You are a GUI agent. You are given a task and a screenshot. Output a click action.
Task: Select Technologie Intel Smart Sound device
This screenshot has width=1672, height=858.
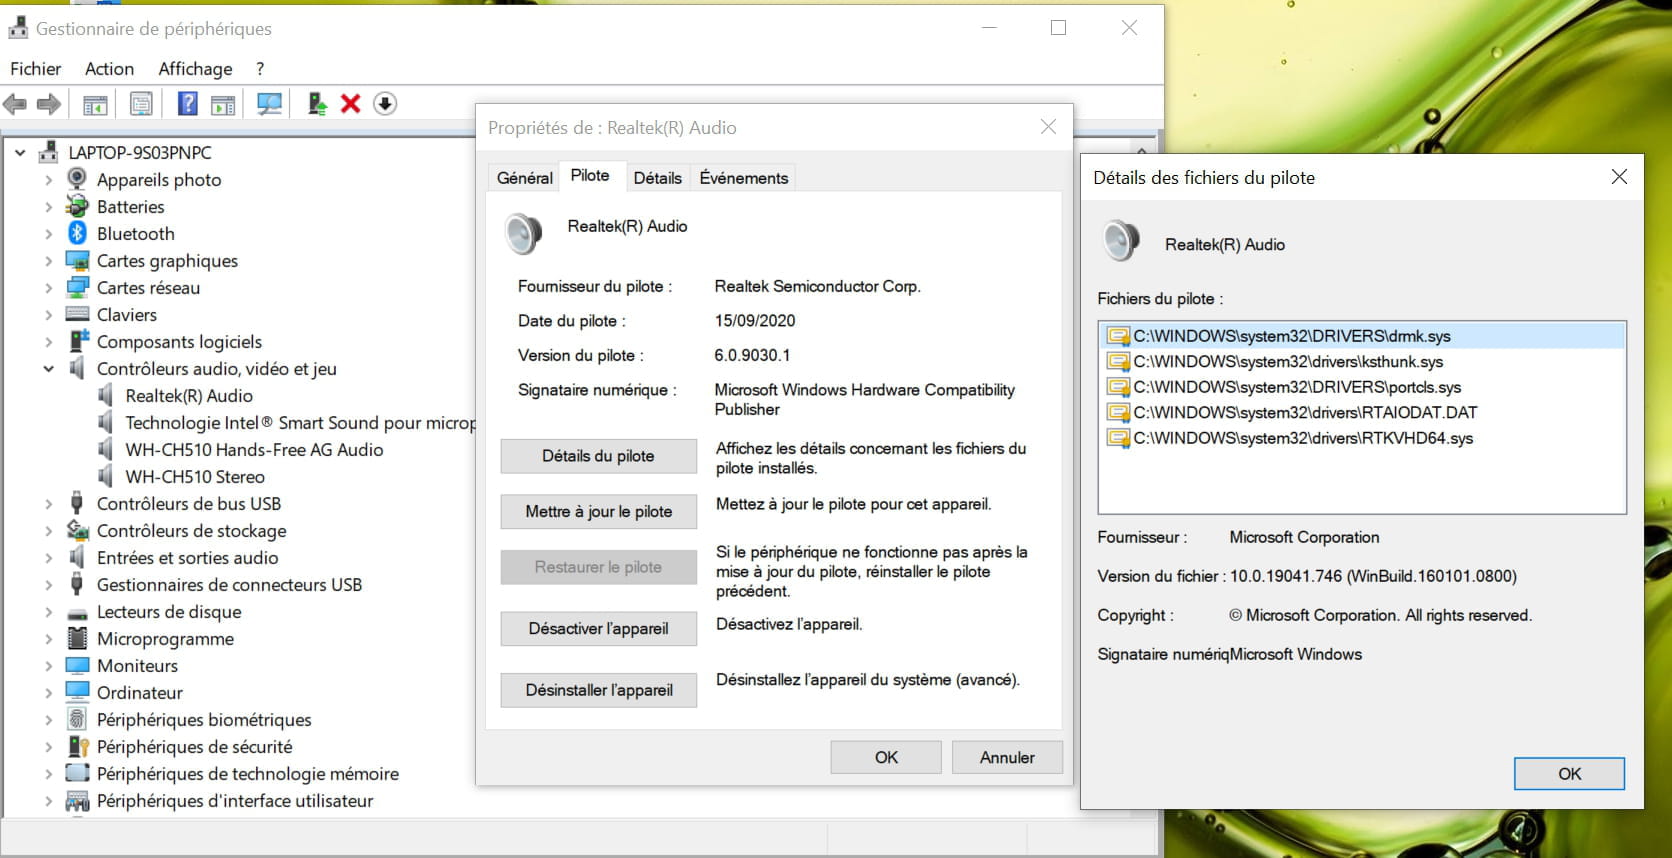(x=300, y=423)
